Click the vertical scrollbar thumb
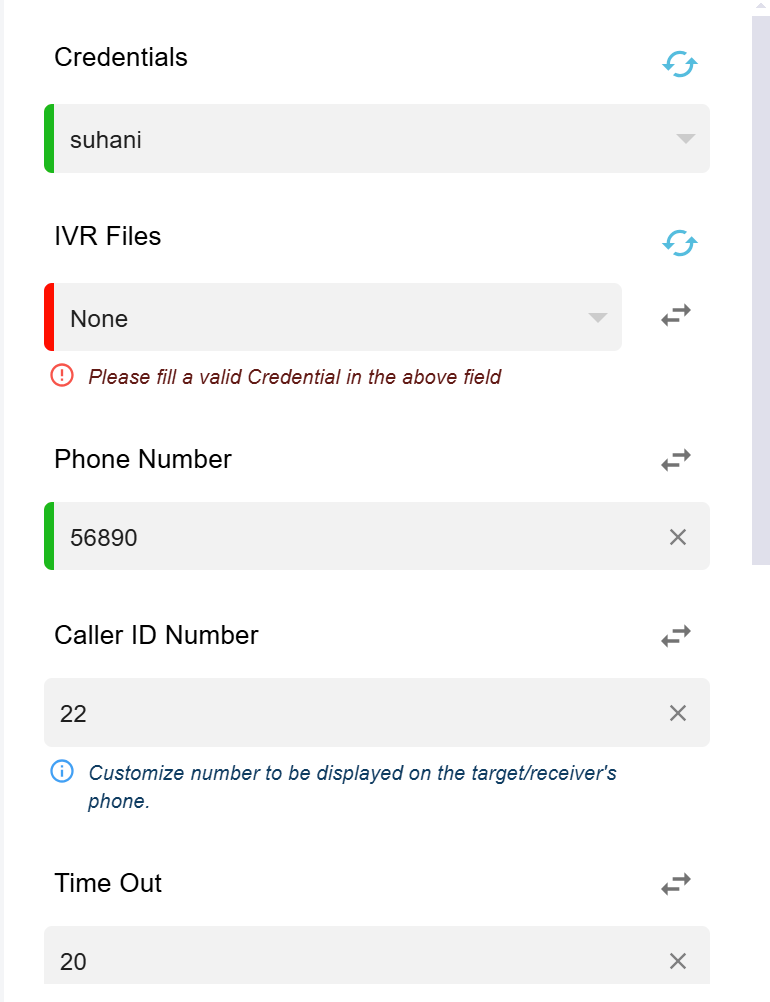This screenshot has height=1002, width=770. click(x=761, y=291)
